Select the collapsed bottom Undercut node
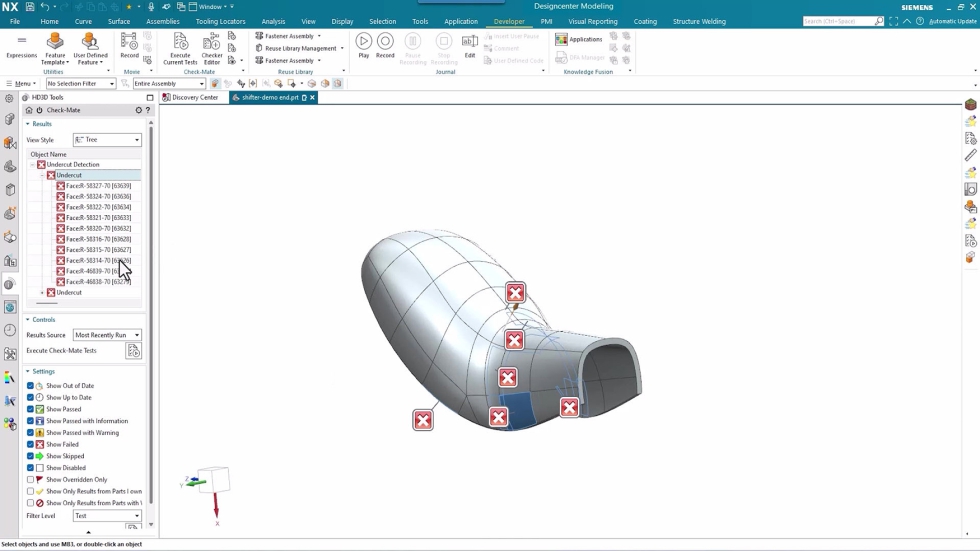Screen dimensions: 980x551 69,292
